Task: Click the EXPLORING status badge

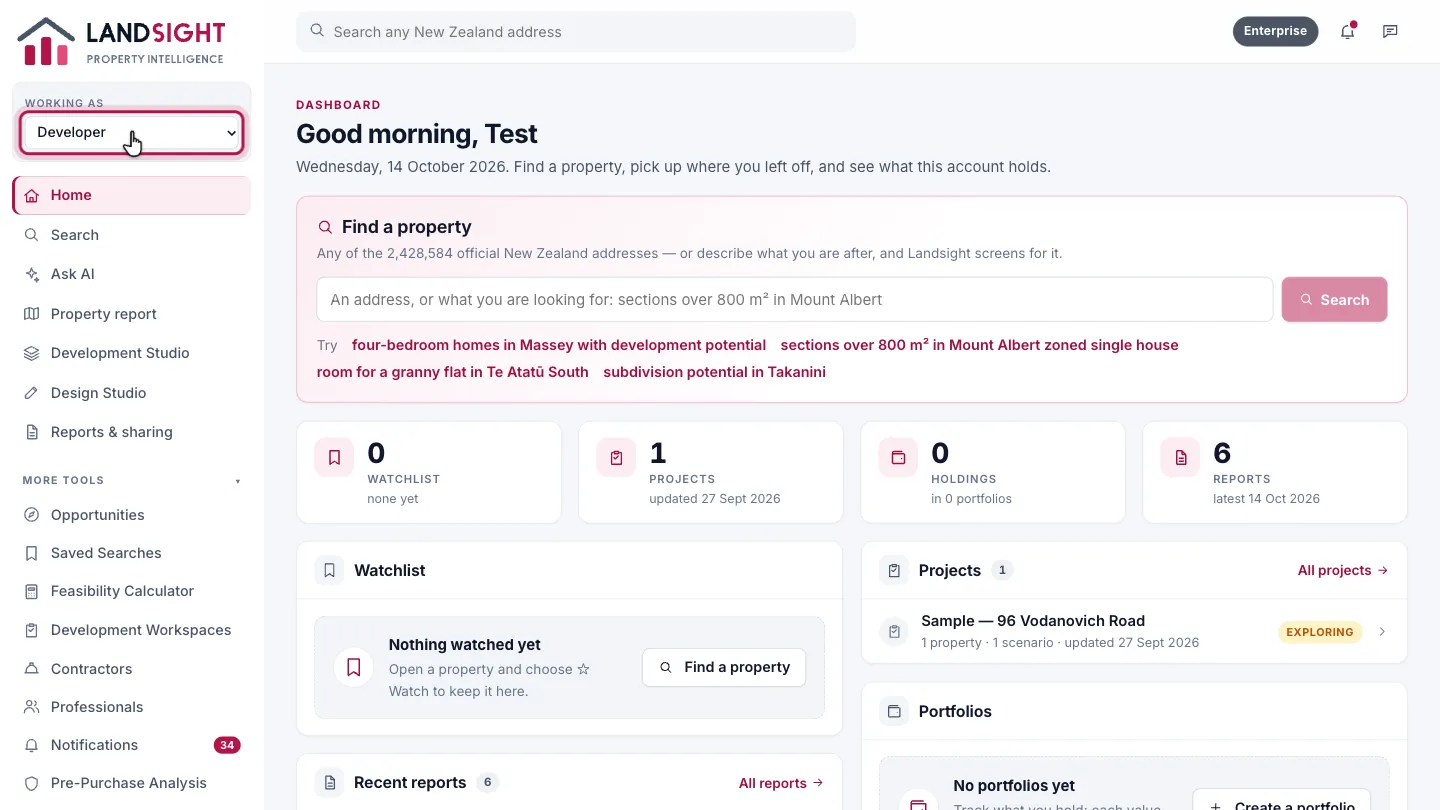Action: click(x=1320, y=632)
